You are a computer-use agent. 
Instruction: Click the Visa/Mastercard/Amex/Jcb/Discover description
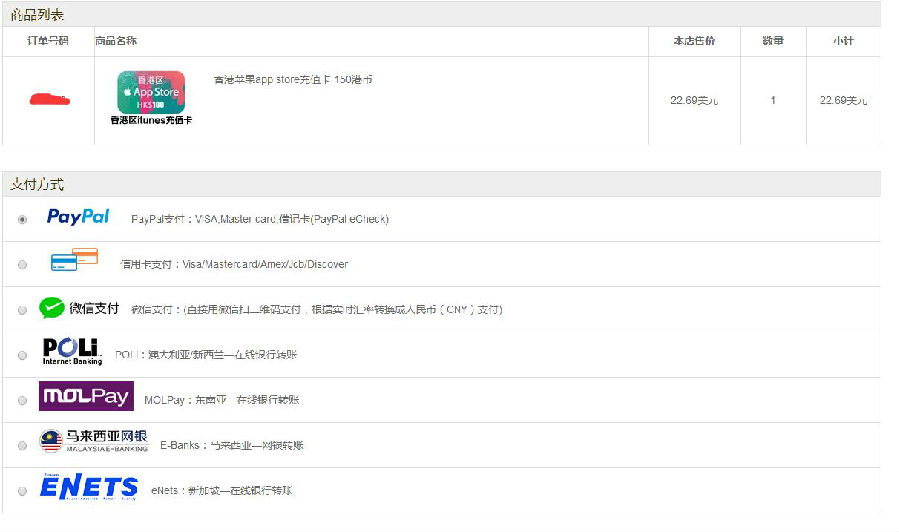(x=234, y=264)
